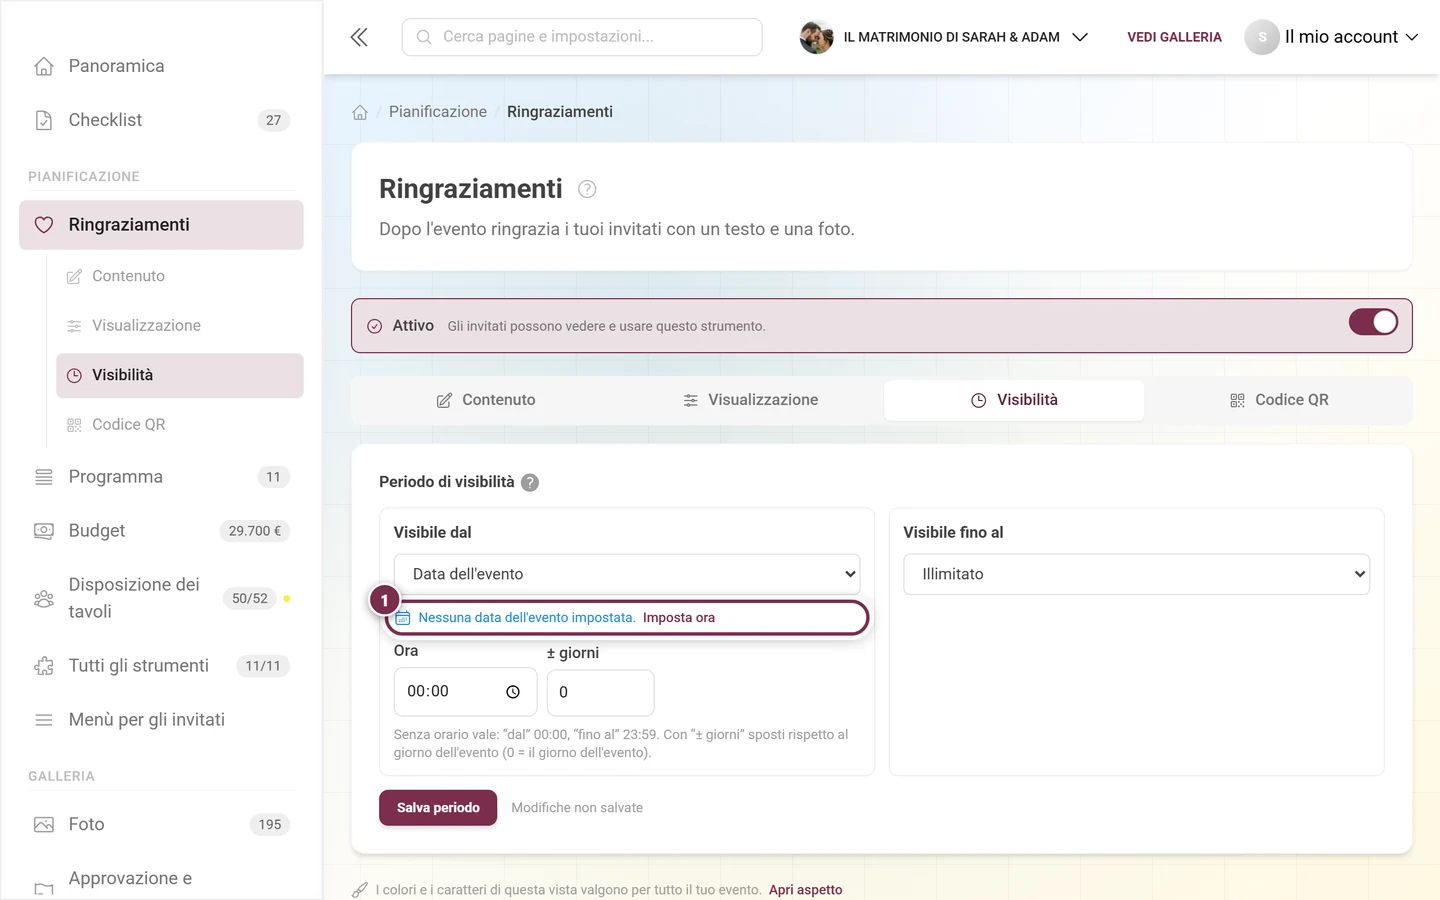Image resolution: width=1440 pixels, height=900 pixels.
Task: Open Foto in the gallery section
Action: point(161,824)
